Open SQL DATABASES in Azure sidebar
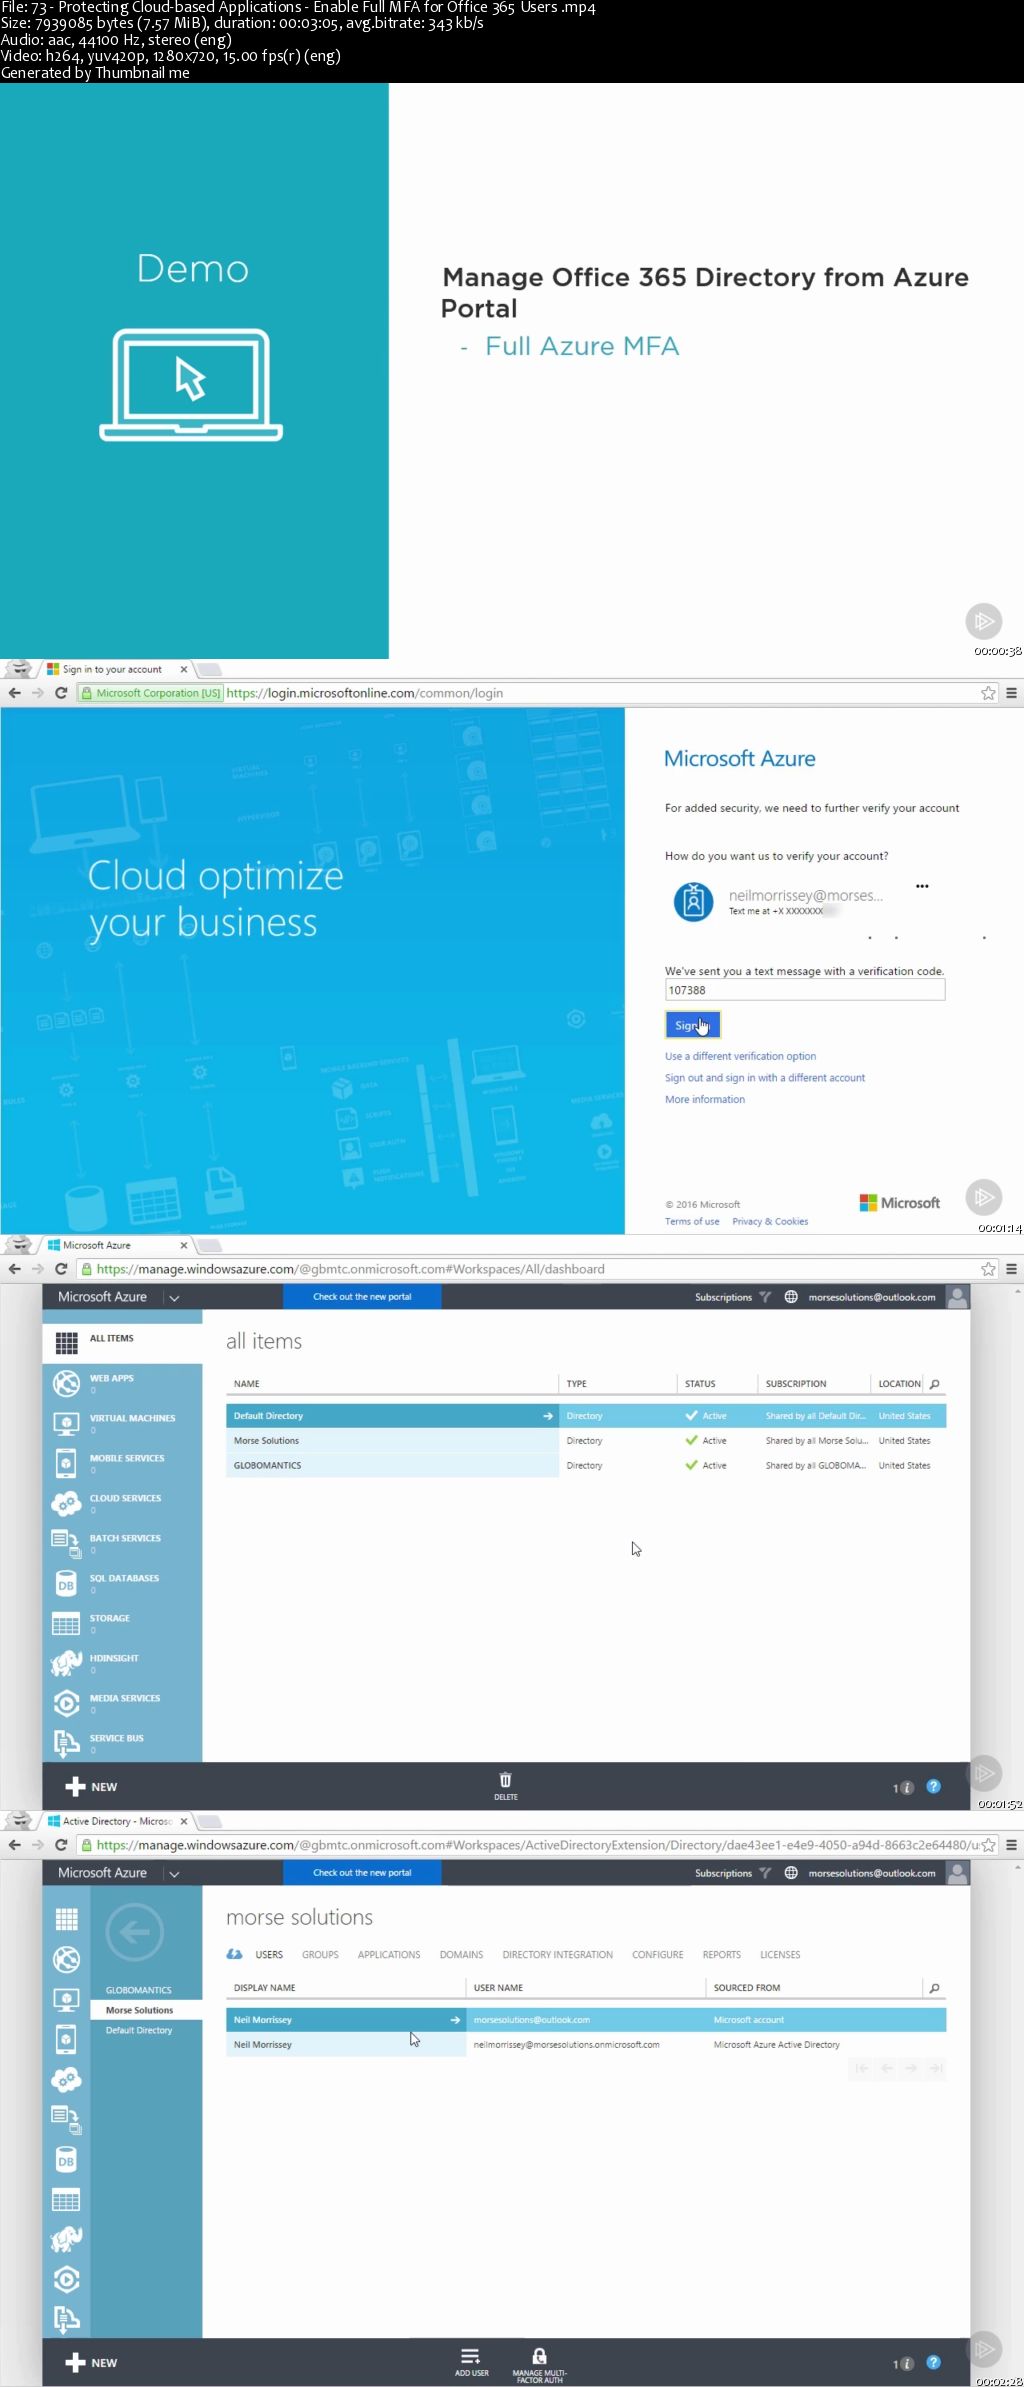 122,1583
